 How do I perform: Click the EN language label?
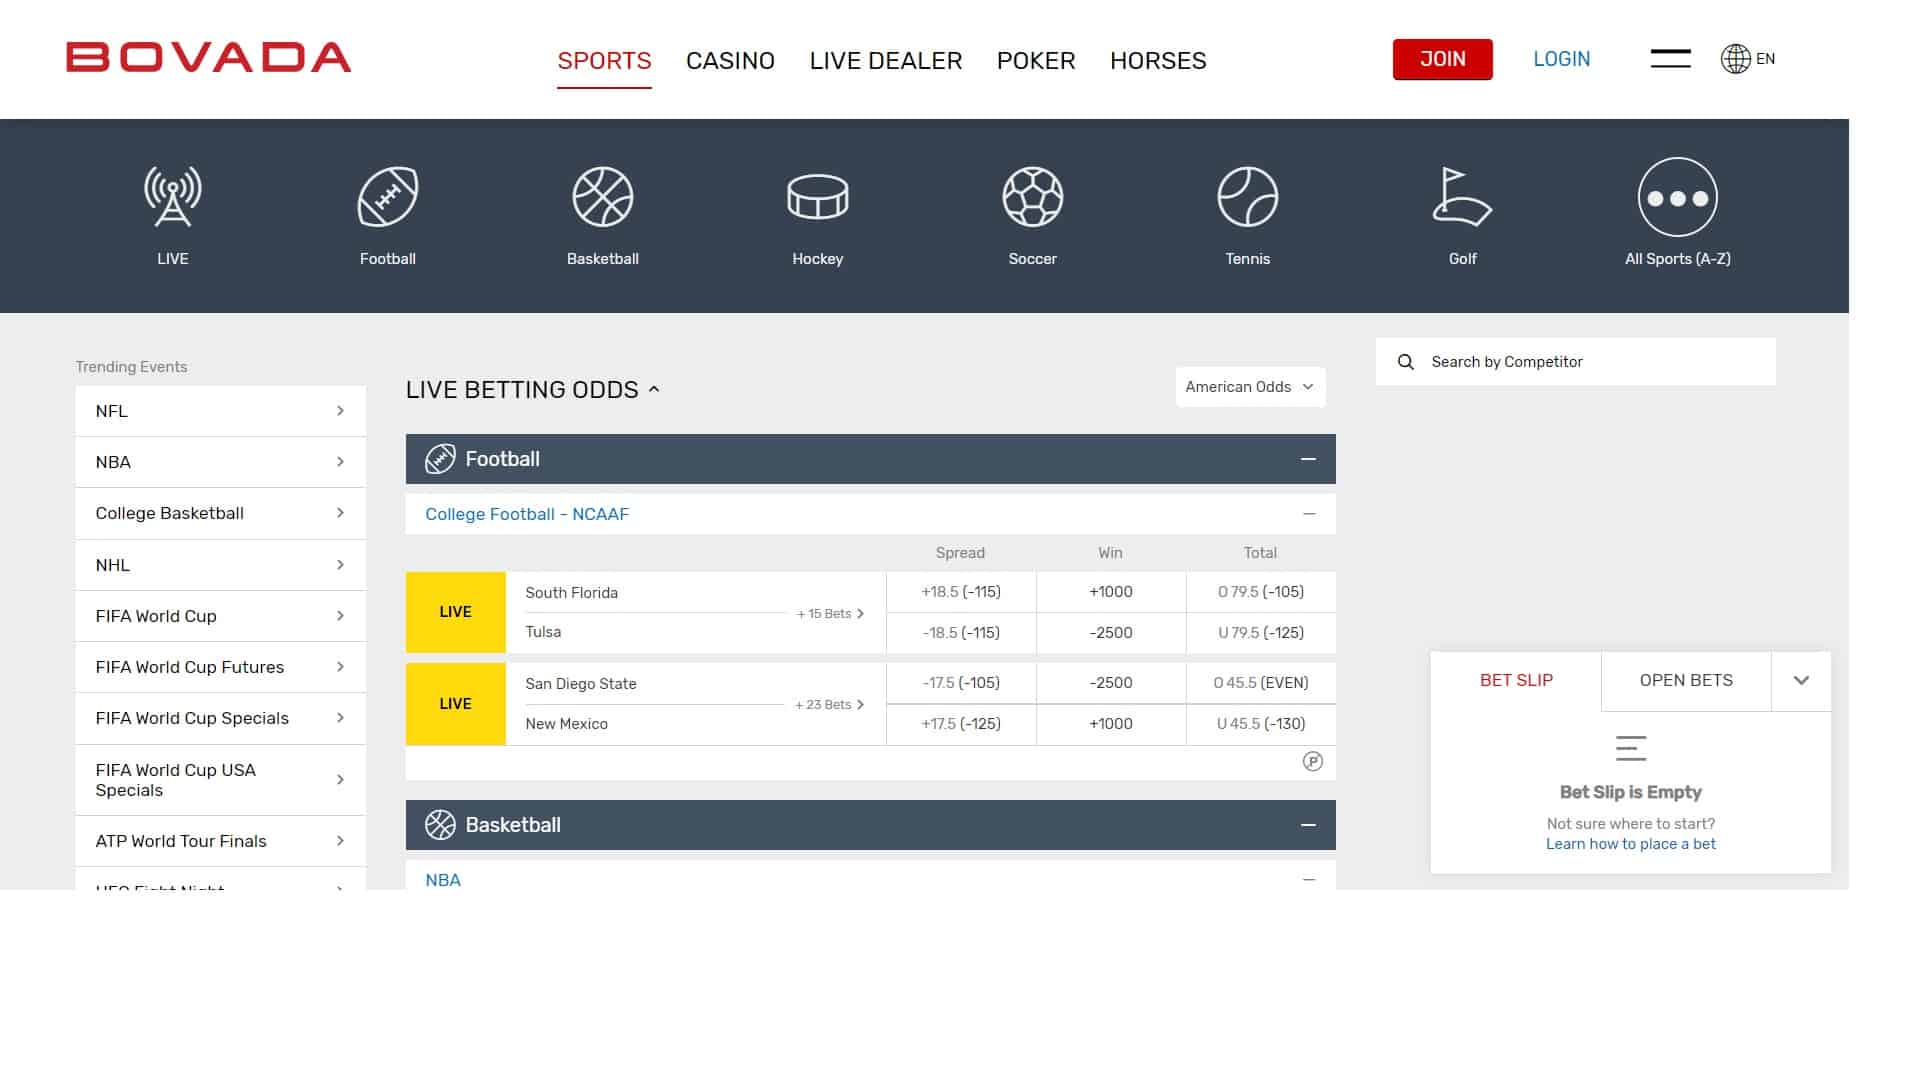point(1766,59)
